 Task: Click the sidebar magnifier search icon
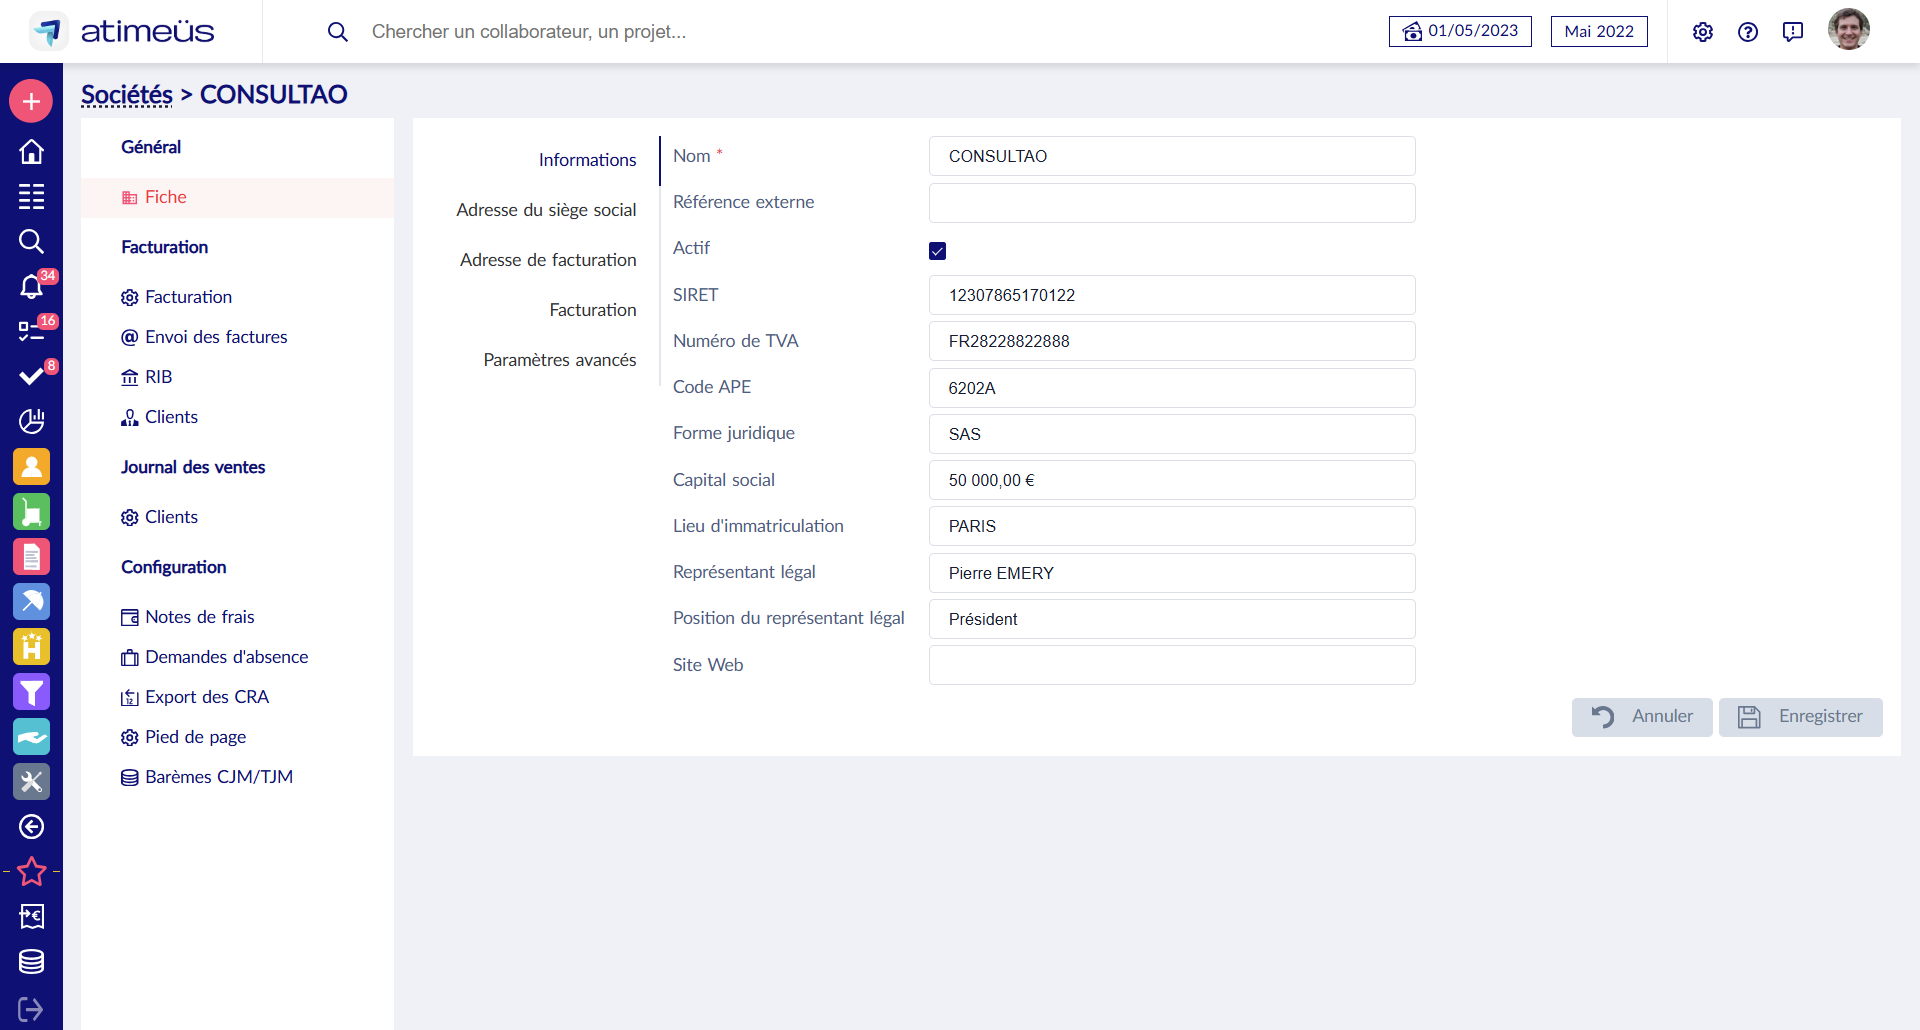point(31,241)
